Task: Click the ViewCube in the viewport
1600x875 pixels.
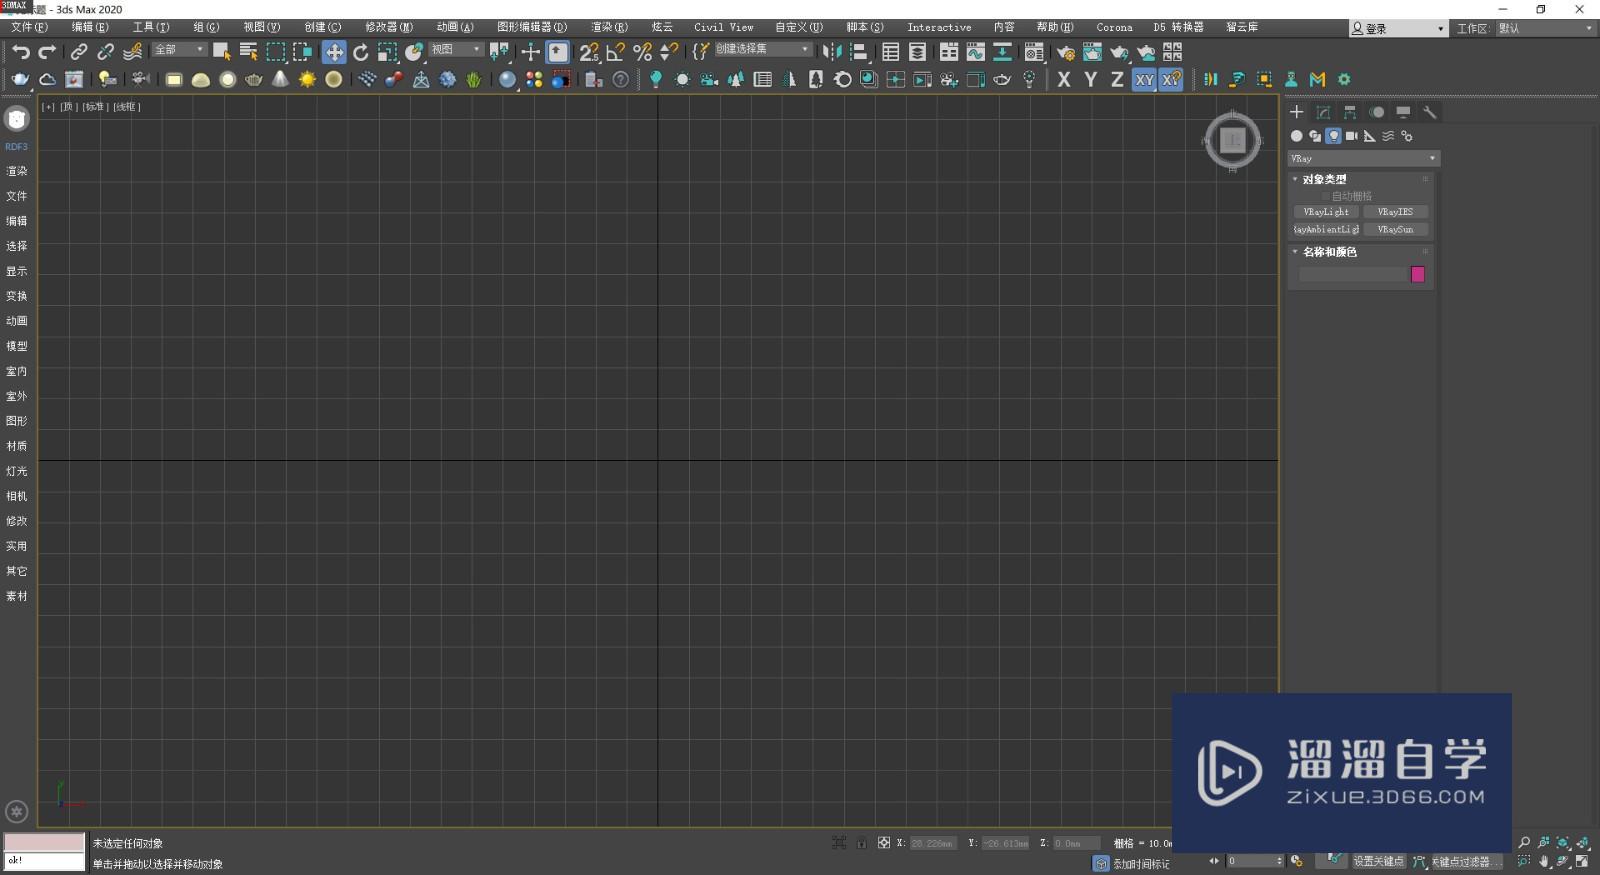Action: click(x=1232, y=141)
